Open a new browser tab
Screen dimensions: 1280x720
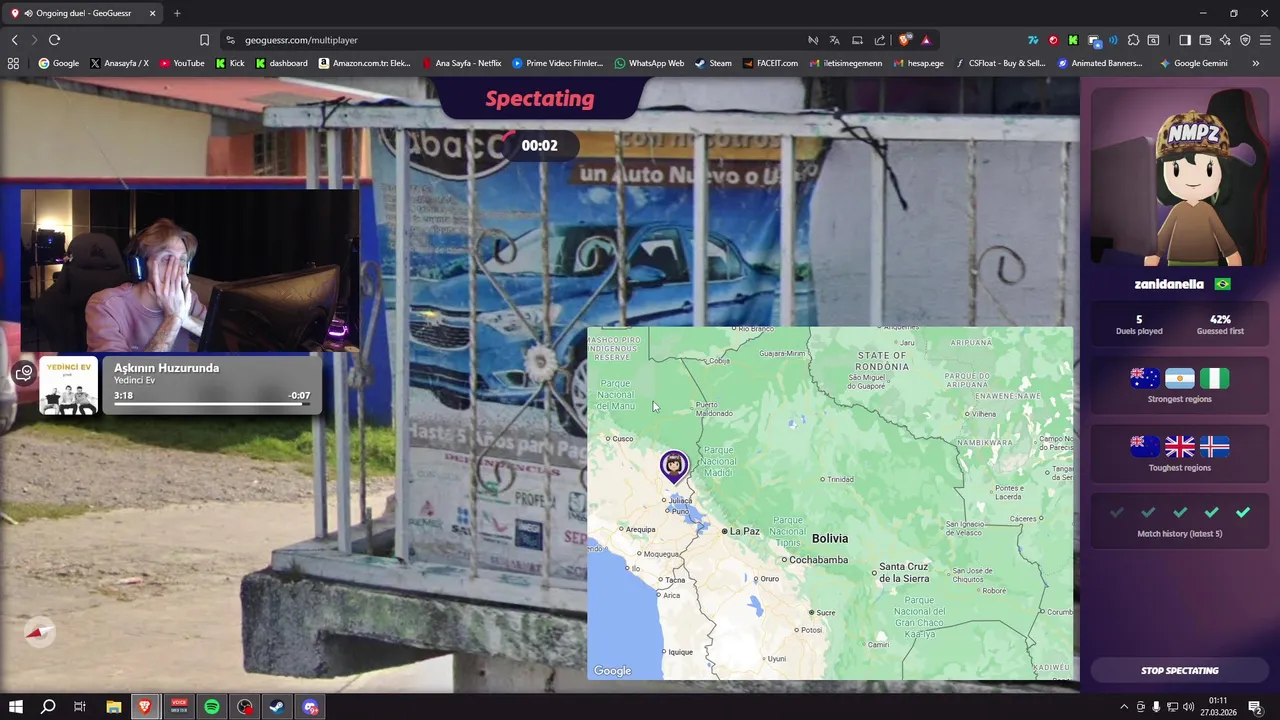pyautogui.click(x=177, y=13)
